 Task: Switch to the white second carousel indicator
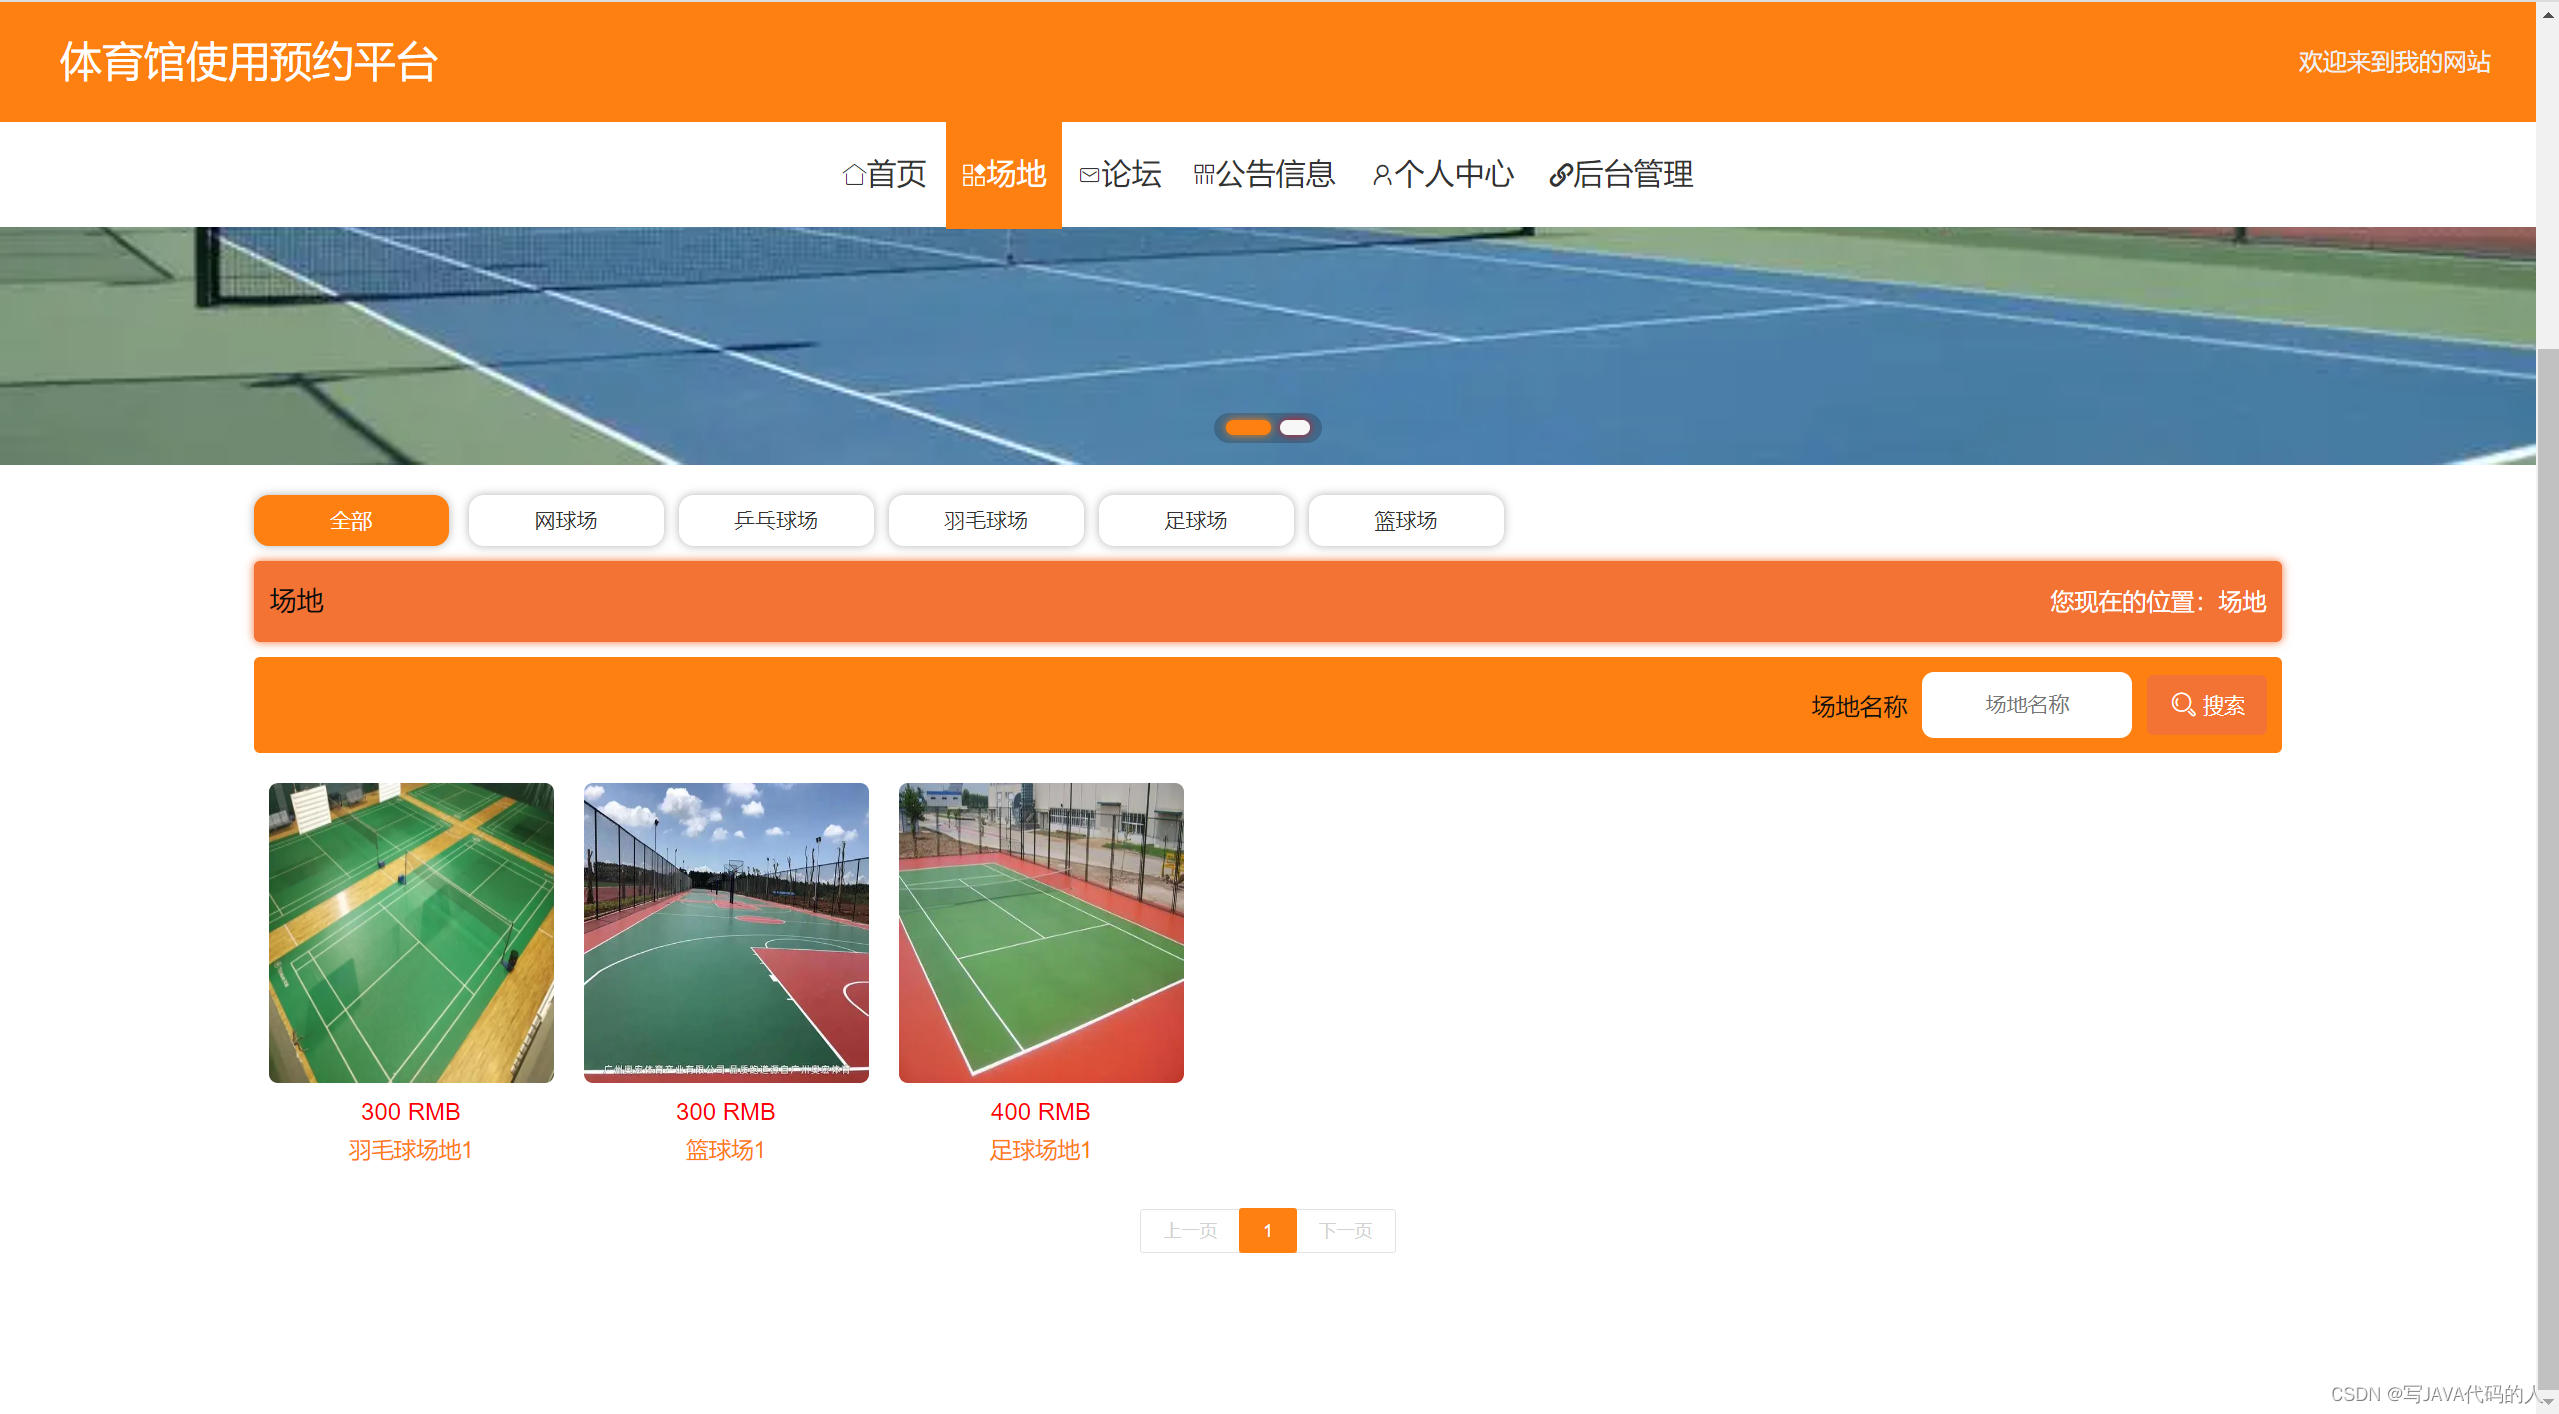coord(1294,428)
